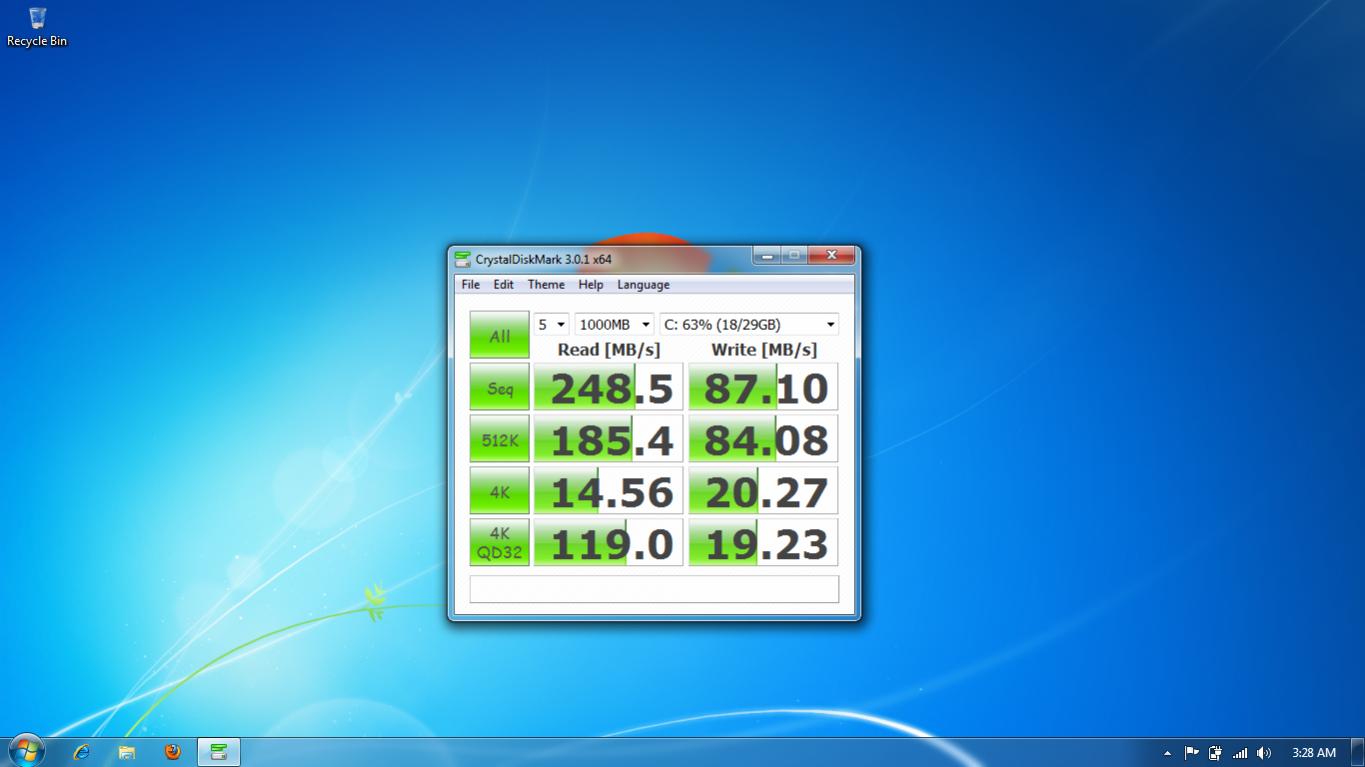Select CrystalDiskMark taskbar button

219,752
